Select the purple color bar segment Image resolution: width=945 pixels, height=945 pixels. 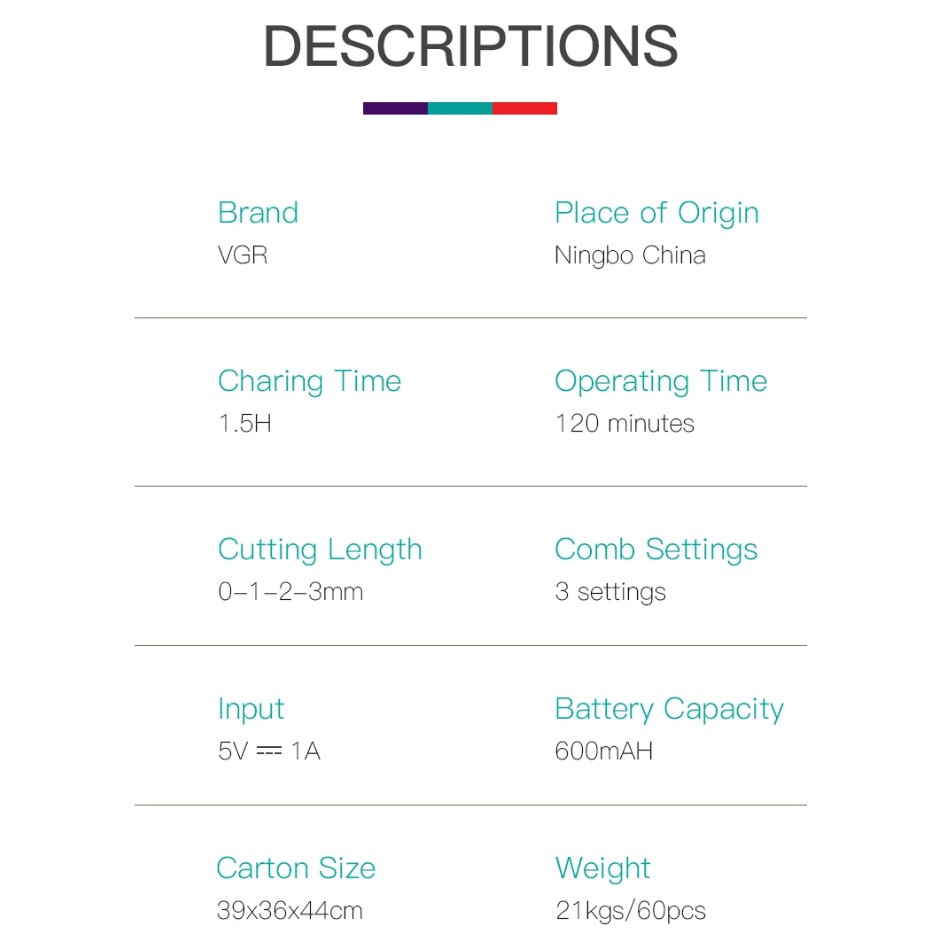pyautogui.click(x=395, y=108)
